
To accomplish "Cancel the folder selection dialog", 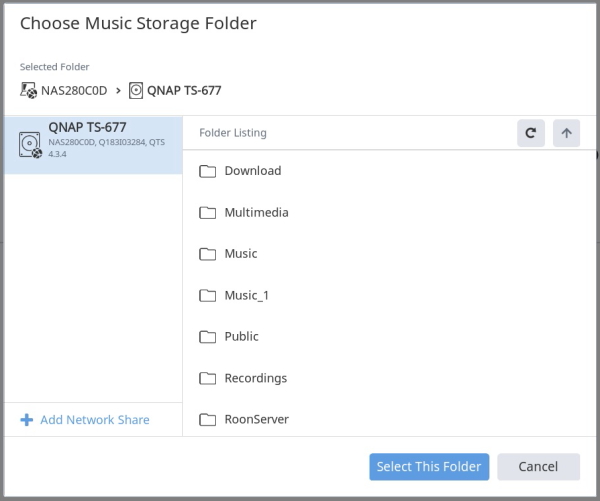I will 538,467.
